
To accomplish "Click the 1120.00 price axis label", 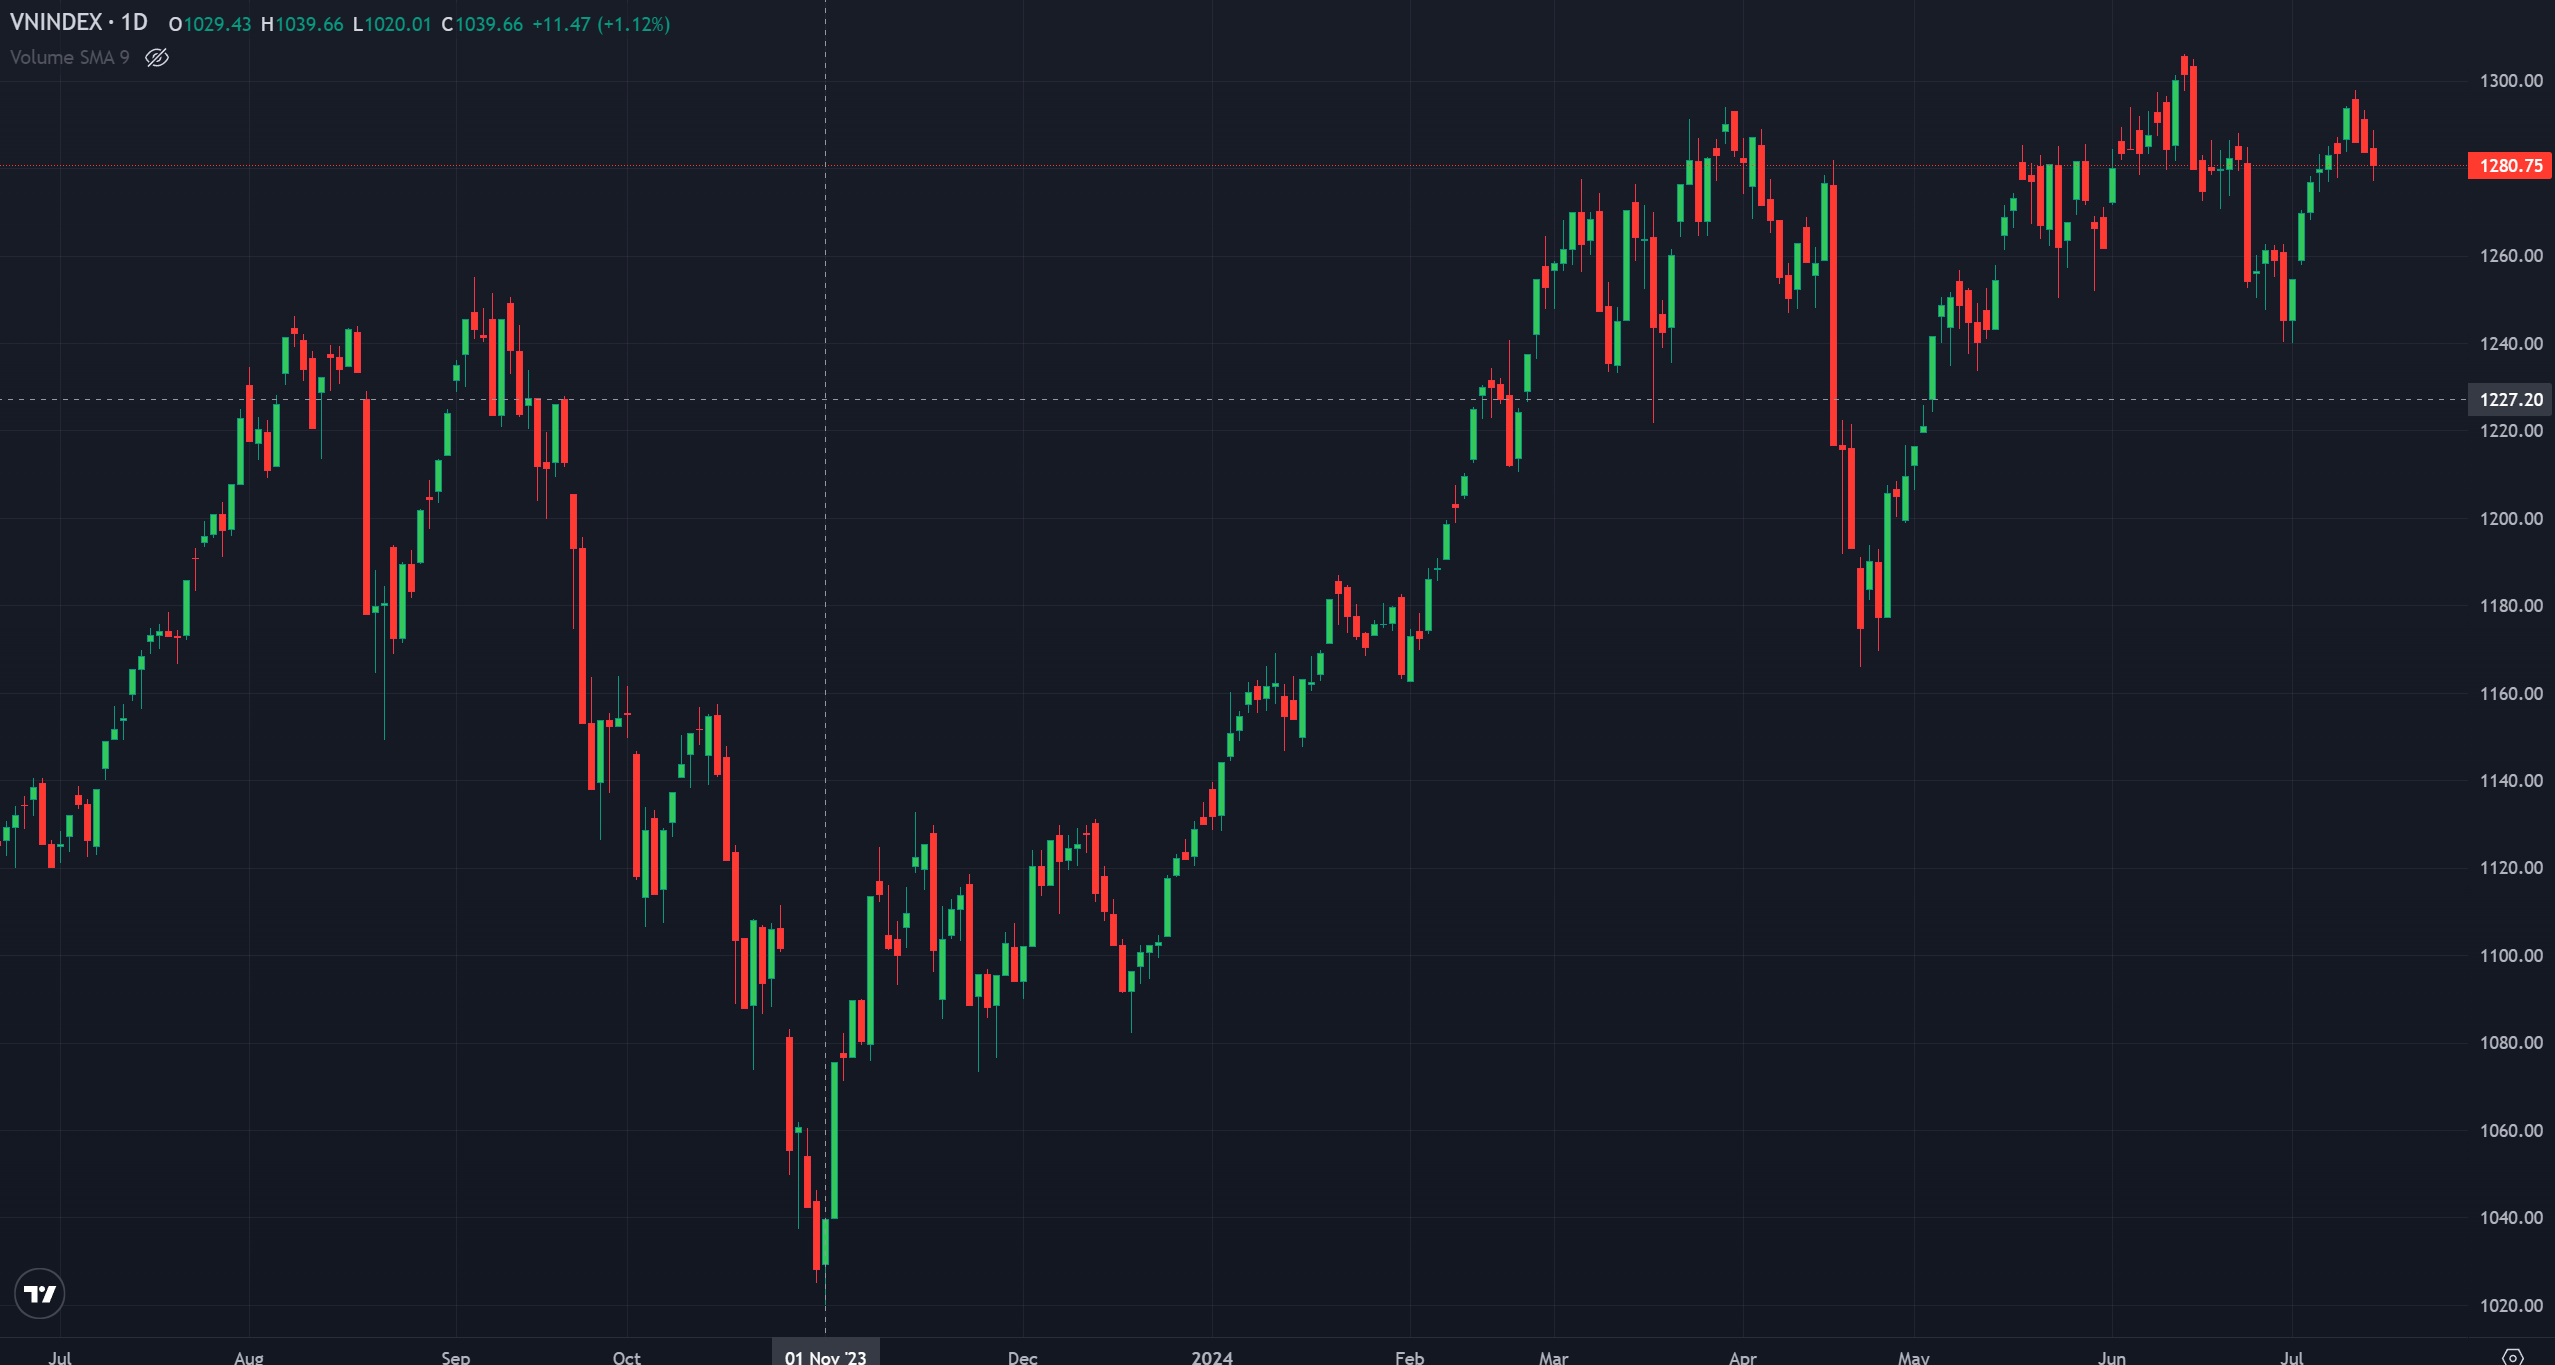I will click(x=2511, y=868).
